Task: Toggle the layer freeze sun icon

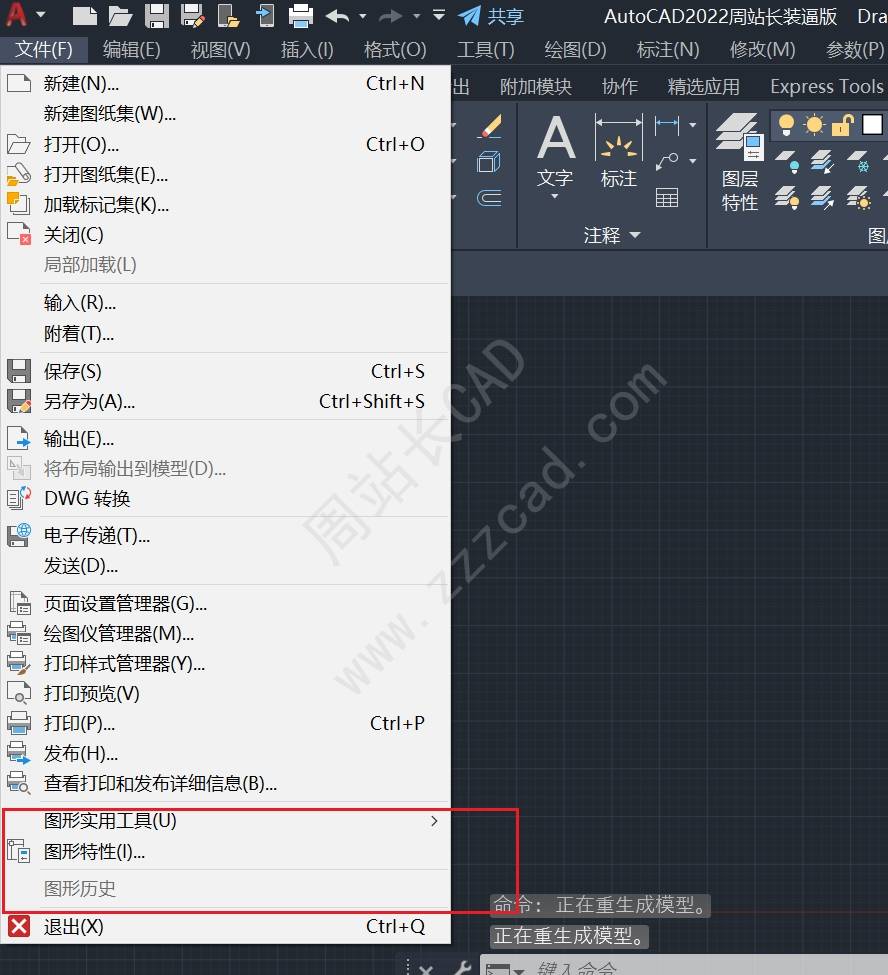Action: 814,125
